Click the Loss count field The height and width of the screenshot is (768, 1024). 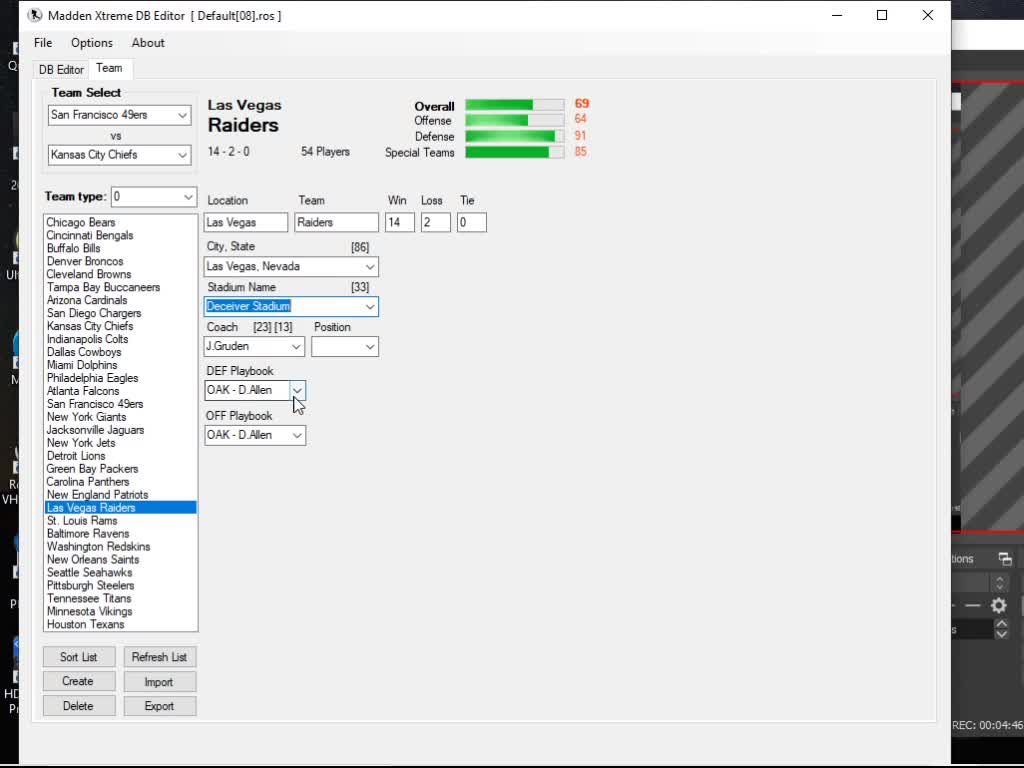[436, 223]
